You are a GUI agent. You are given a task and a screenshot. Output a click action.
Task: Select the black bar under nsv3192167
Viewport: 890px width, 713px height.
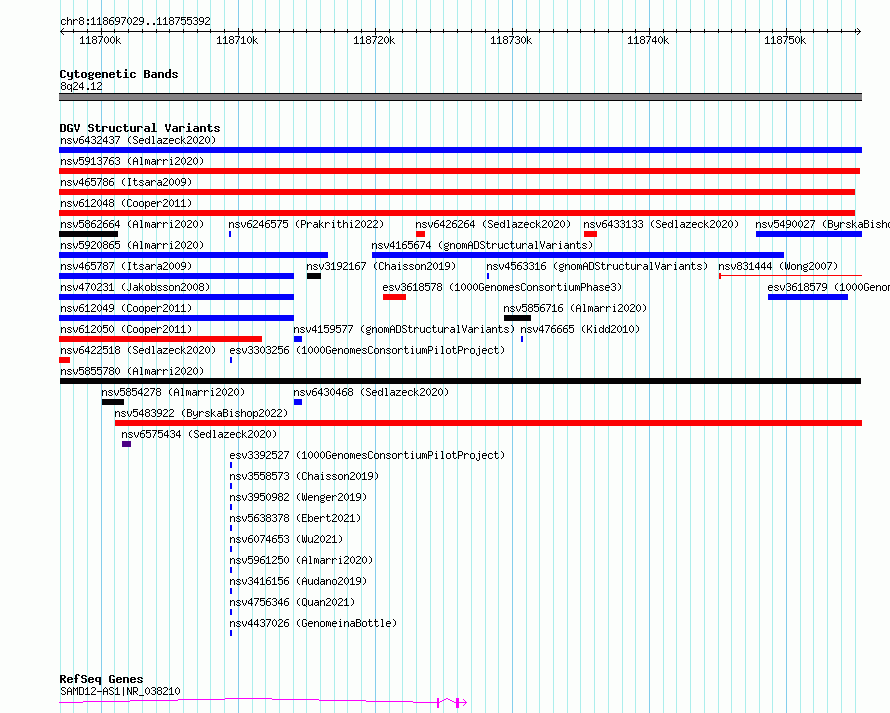tap(314, 276)
